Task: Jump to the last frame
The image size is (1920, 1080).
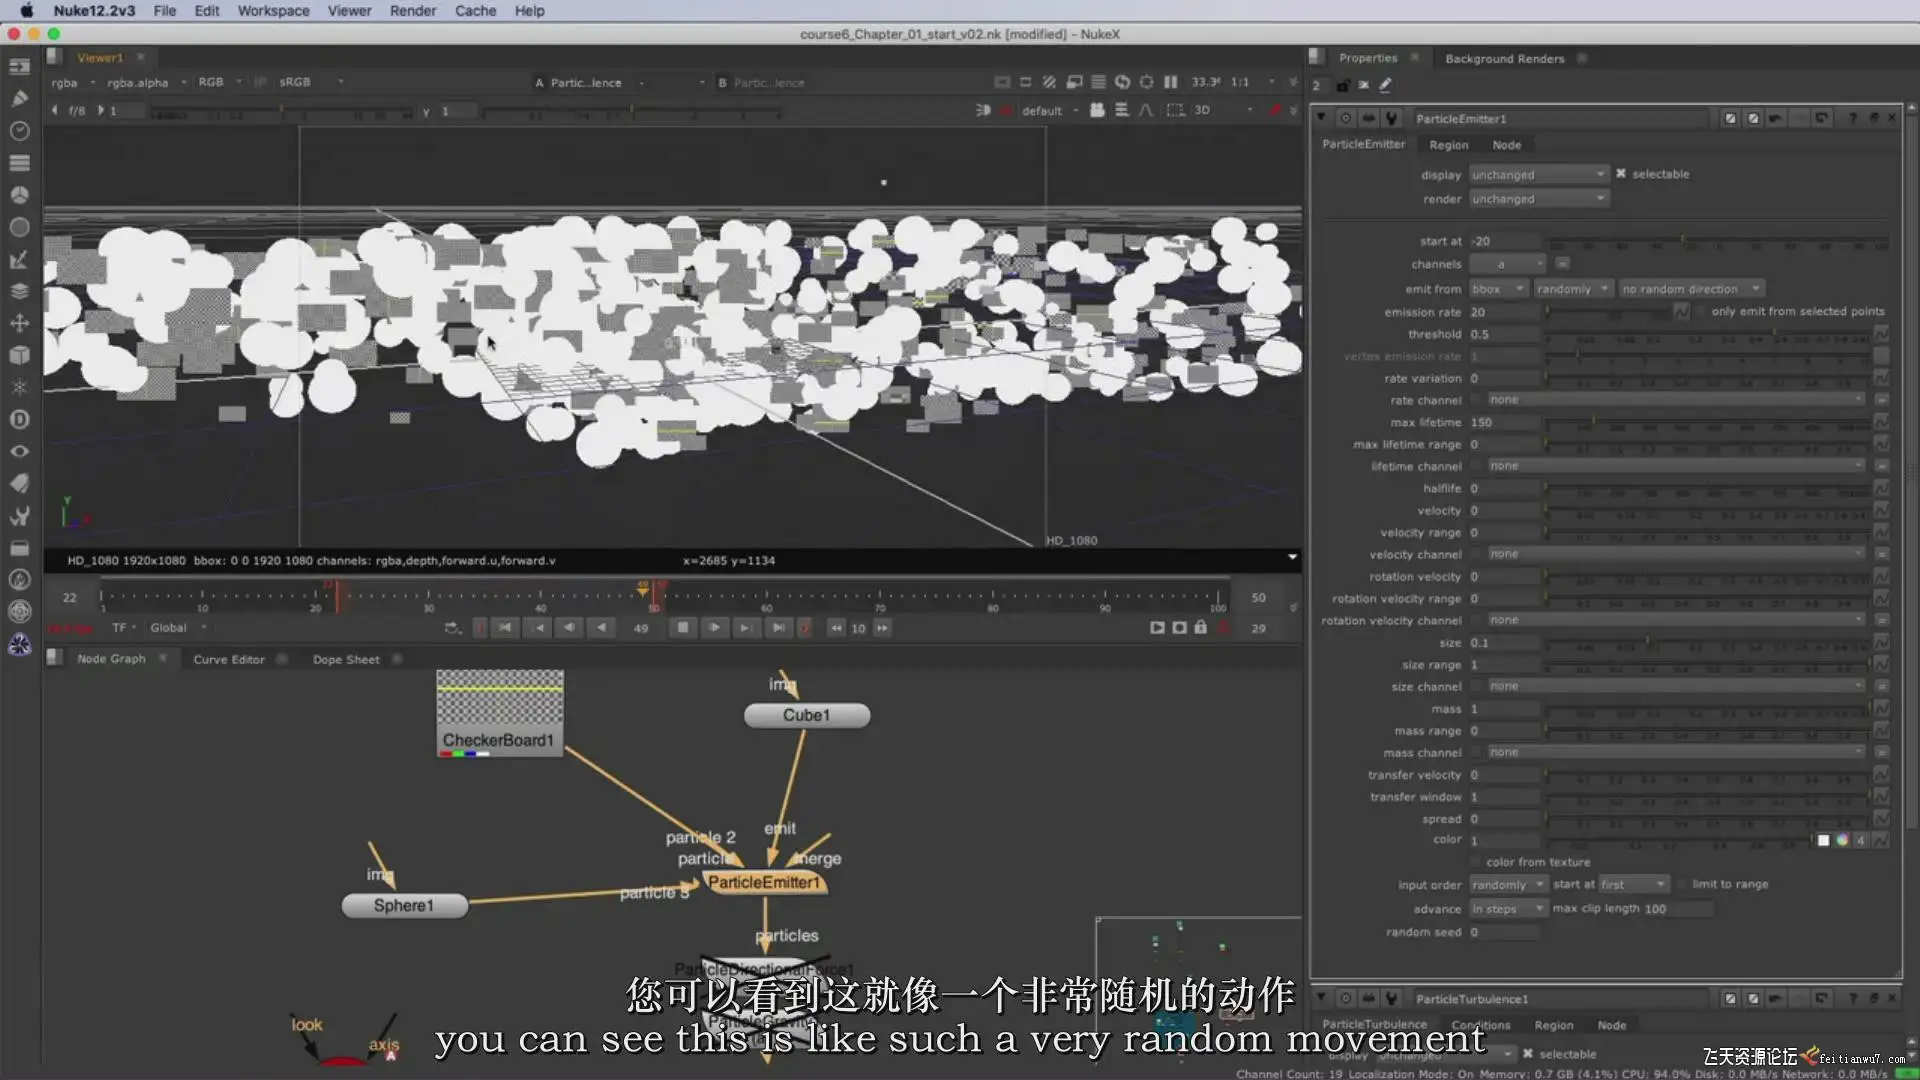Action: pyautogui.click(x=778, y=628)
